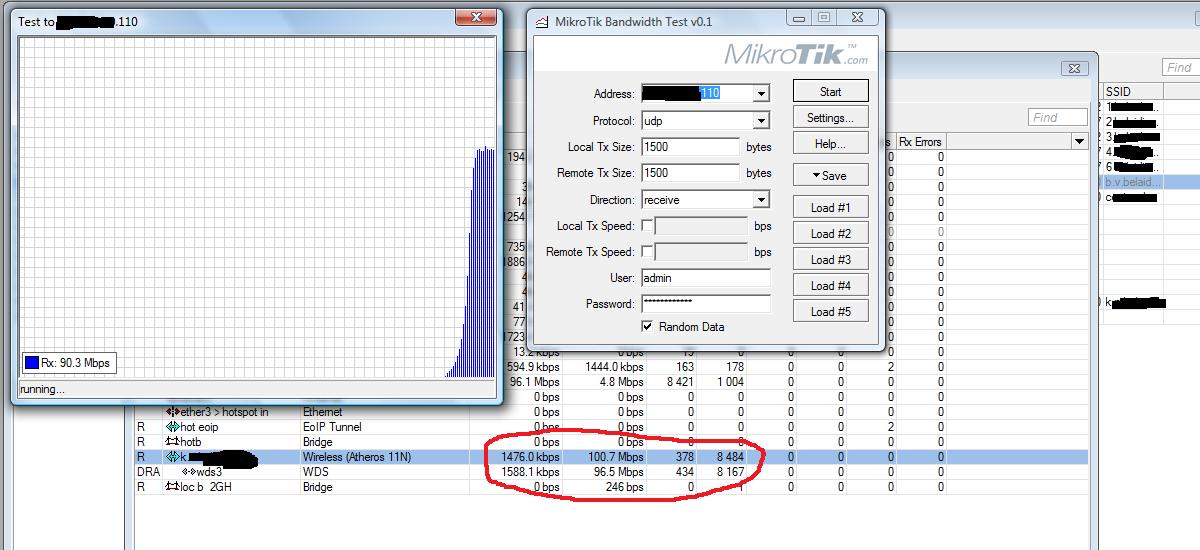Open Help... in Bandwidth Test

point(830,144)
